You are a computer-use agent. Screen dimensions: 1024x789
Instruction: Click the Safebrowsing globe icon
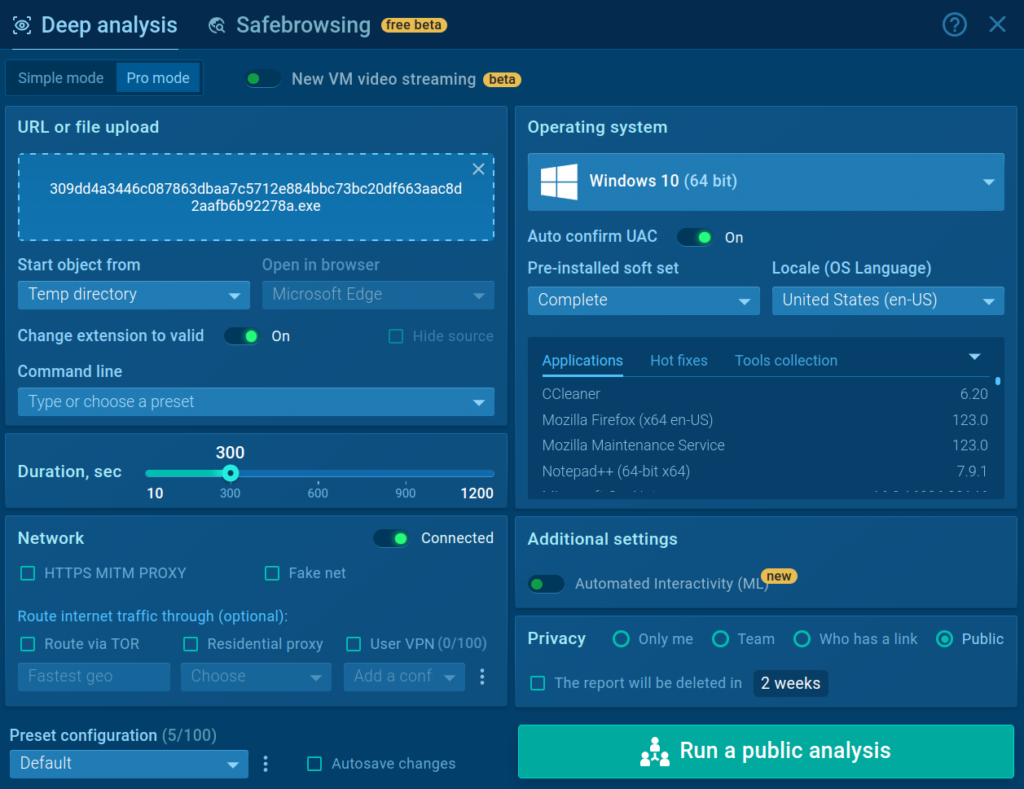click(x=217, y=26)
